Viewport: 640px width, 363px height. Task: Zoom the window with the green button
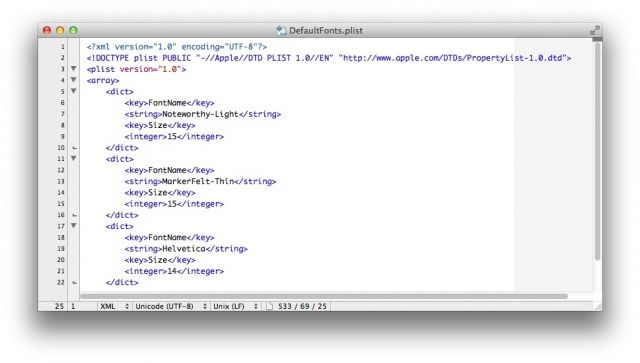click(x=73, y=30)
